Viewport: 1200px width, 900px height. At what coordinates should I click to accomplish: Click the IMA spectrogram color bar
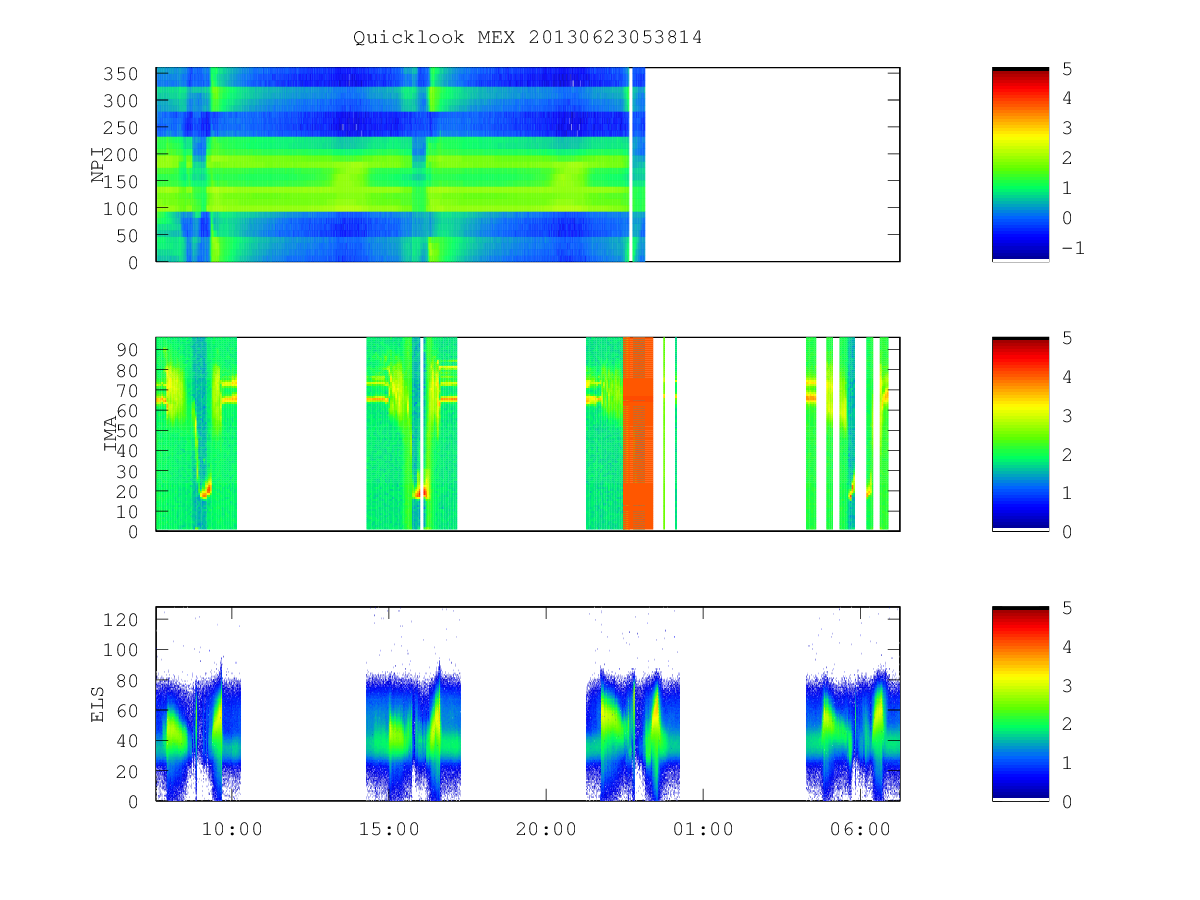point(1020,434)
